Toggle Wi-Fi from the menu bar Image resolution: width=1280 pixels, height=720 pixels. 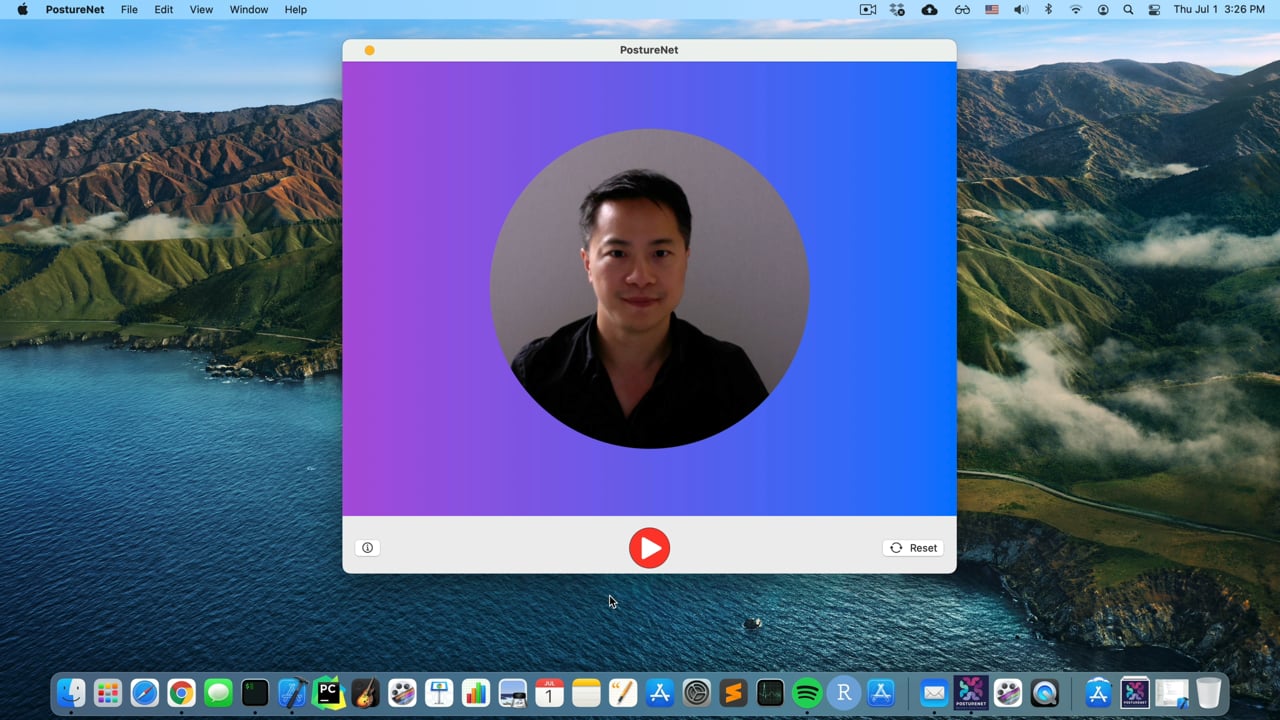[1075, 9]
